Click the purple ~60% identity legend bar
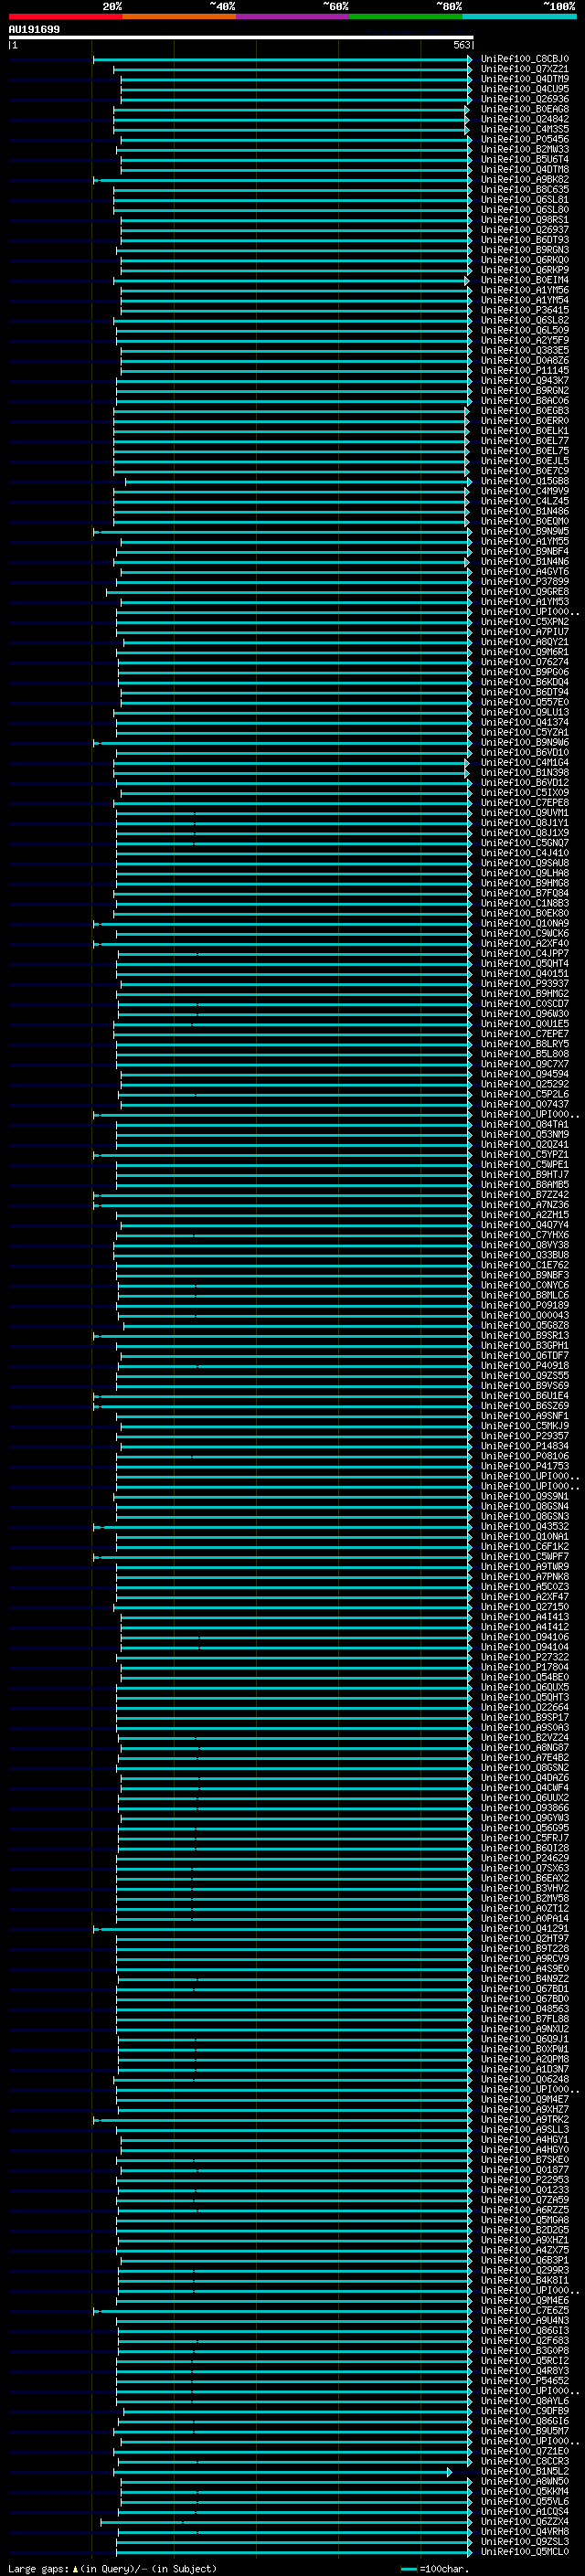Viewport: 585px width, 2576px height. (293, 17)
